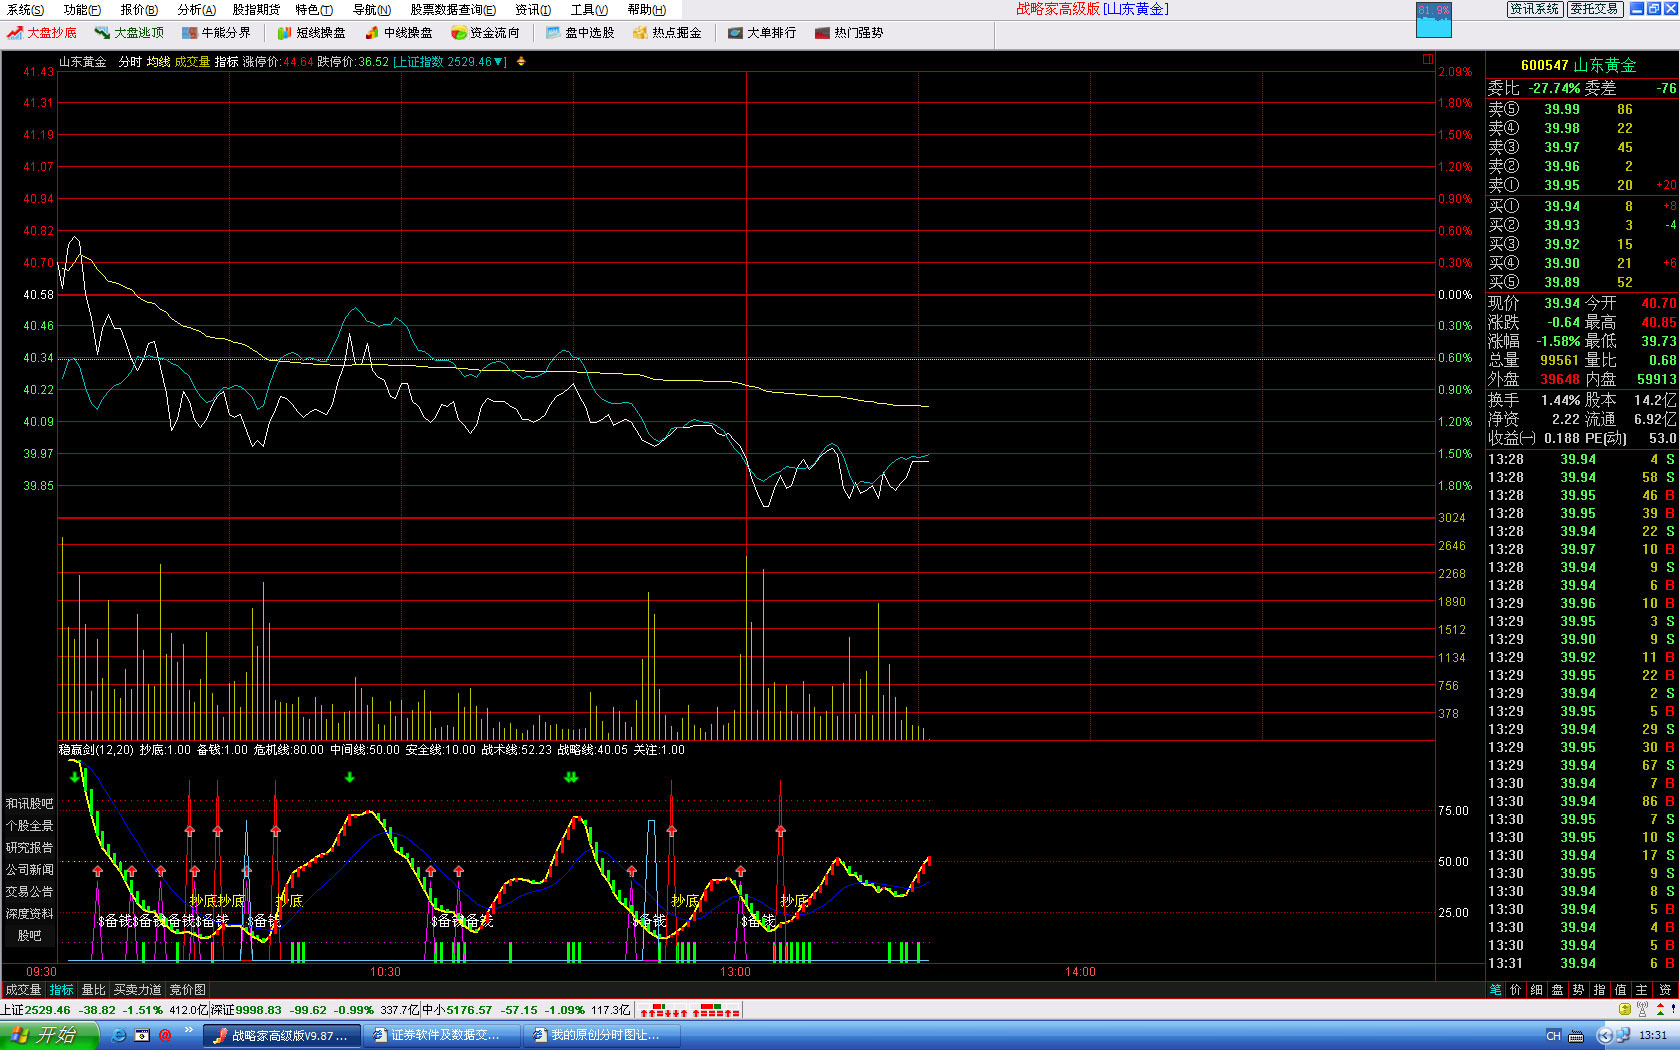Open 盘中选股 stock screener
Viewport: 1680px width, 1050px height.
[580, 33]
